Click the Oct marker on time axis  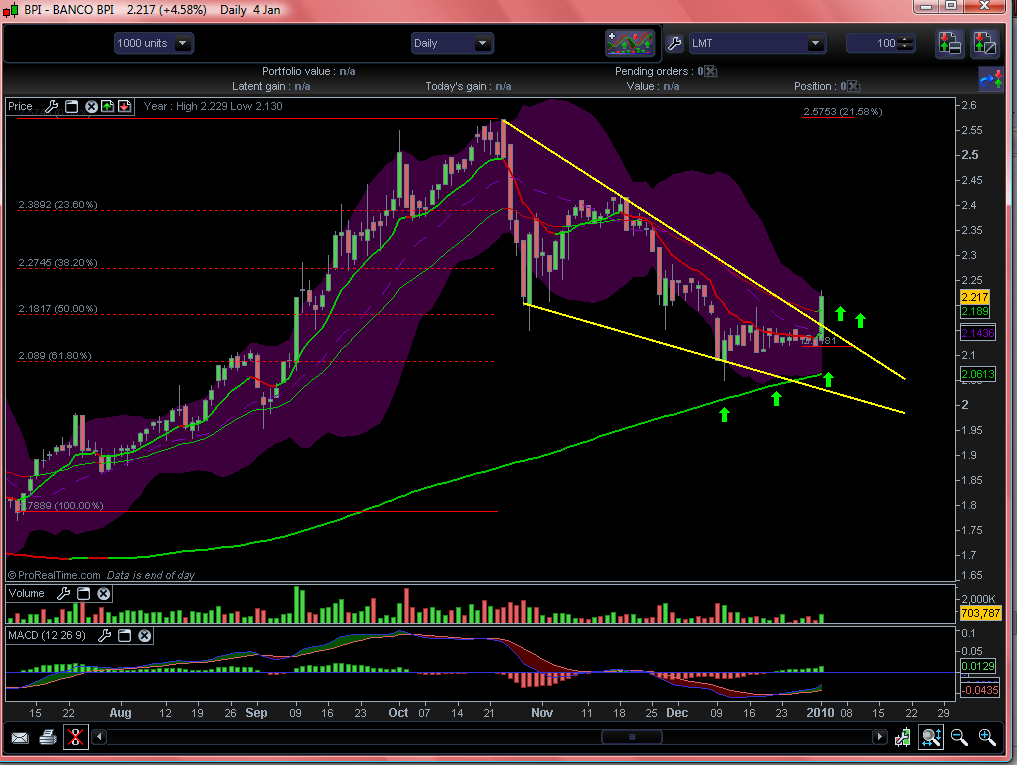398,712
